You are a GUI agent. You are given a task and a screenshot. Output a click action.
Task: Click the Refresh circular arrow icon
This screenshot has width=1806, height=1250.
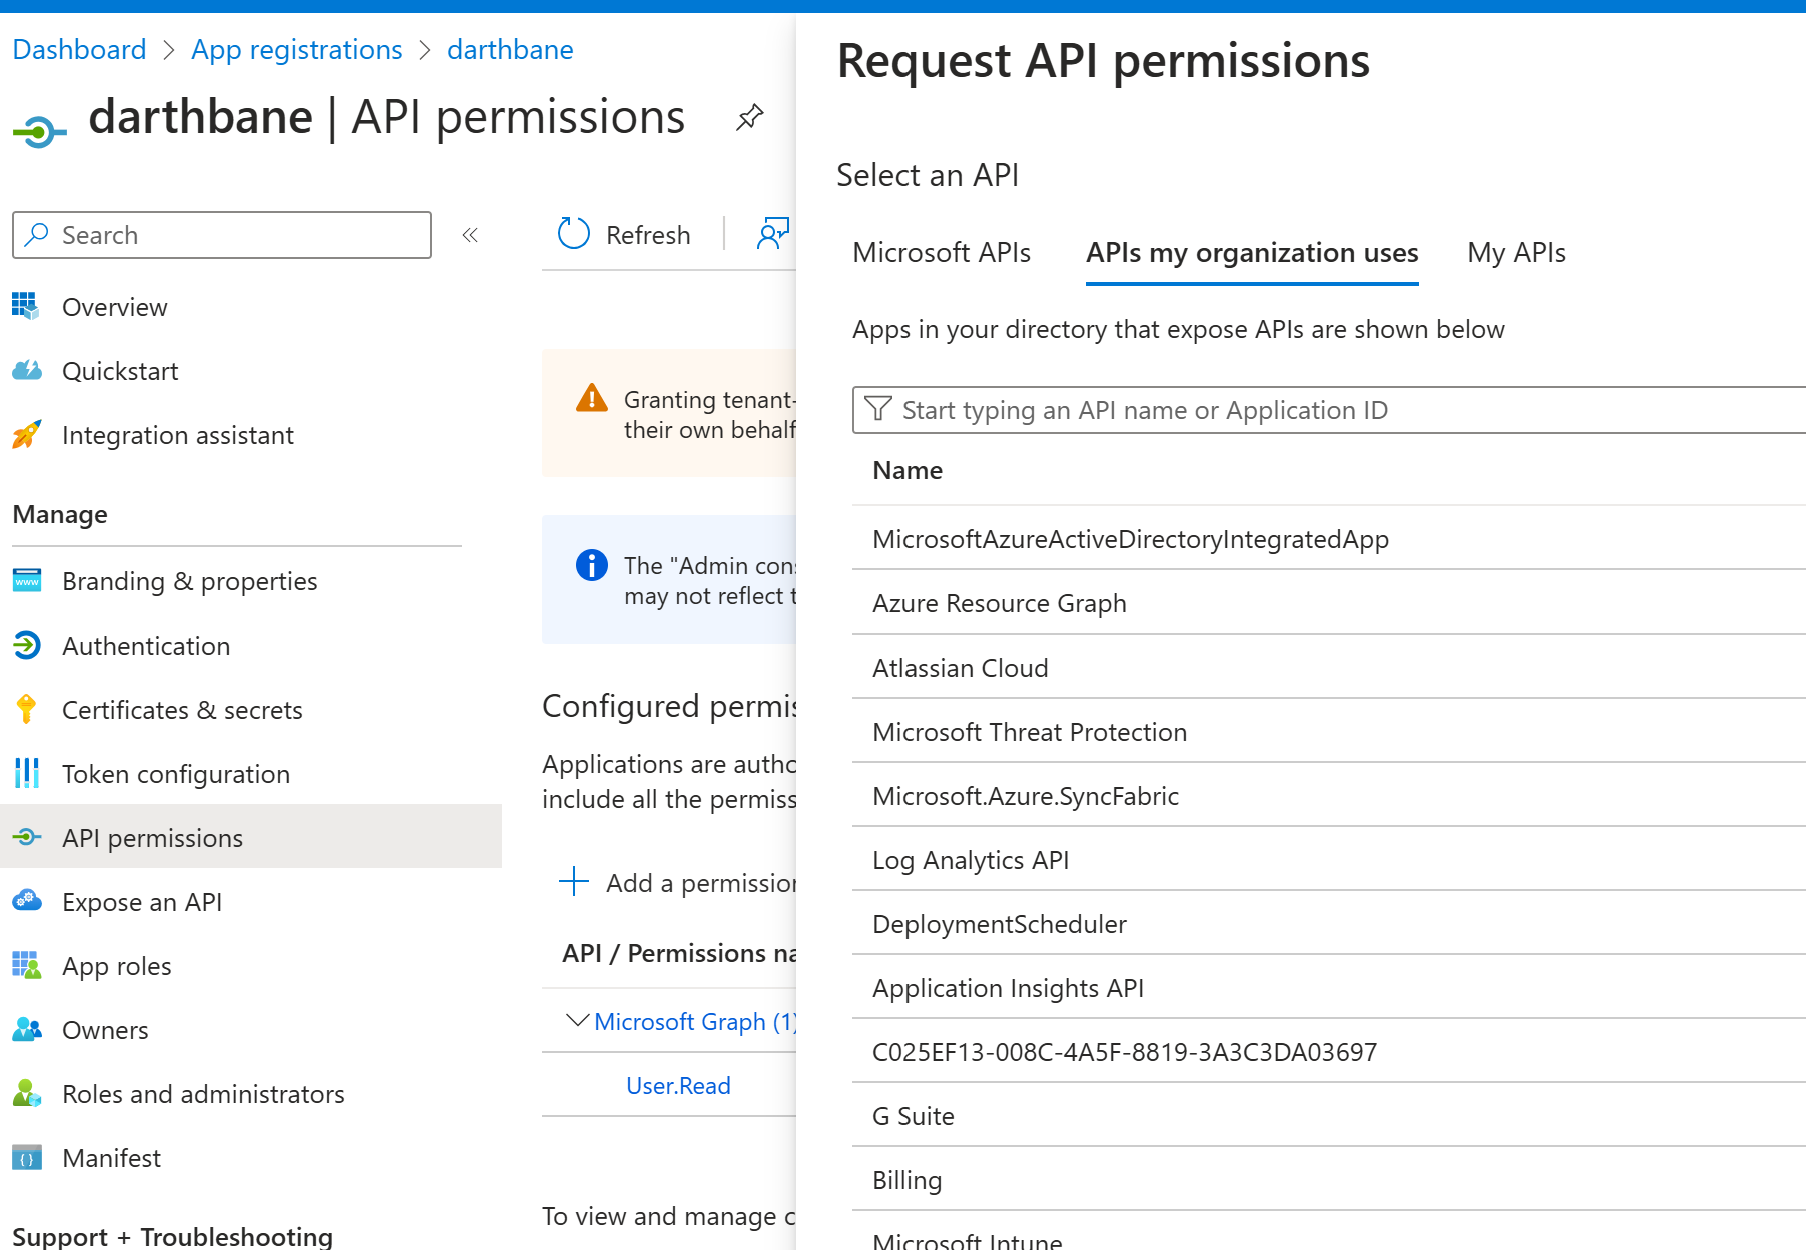click(574, 234)
